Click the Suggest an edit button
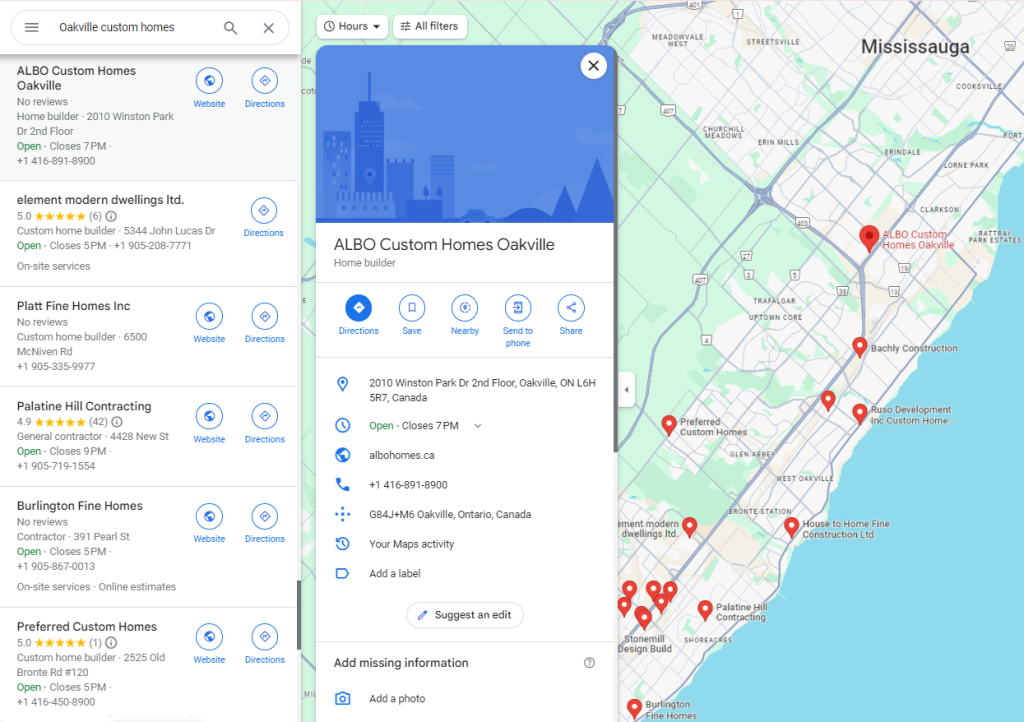This screenshot has width=1024, height=722. point(464,615)
